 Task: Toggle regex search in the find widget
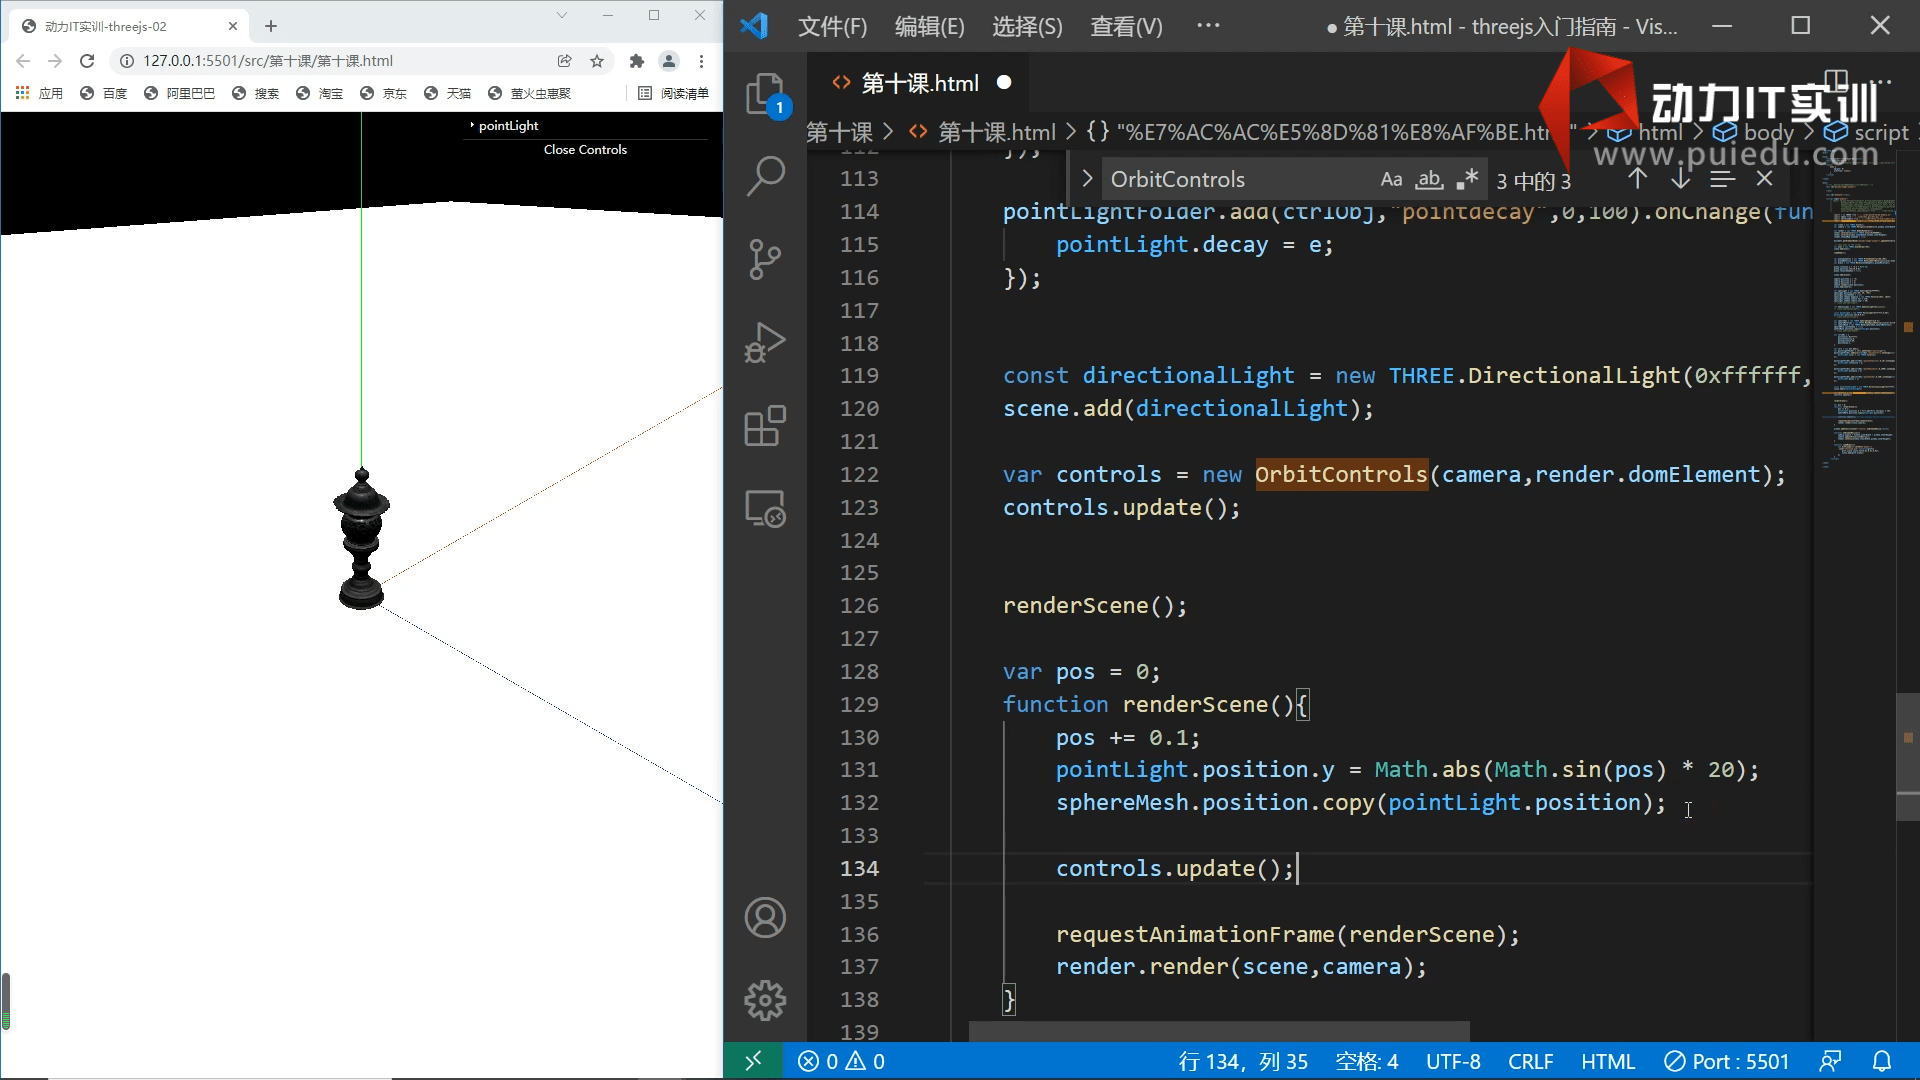click(1468, 179)
